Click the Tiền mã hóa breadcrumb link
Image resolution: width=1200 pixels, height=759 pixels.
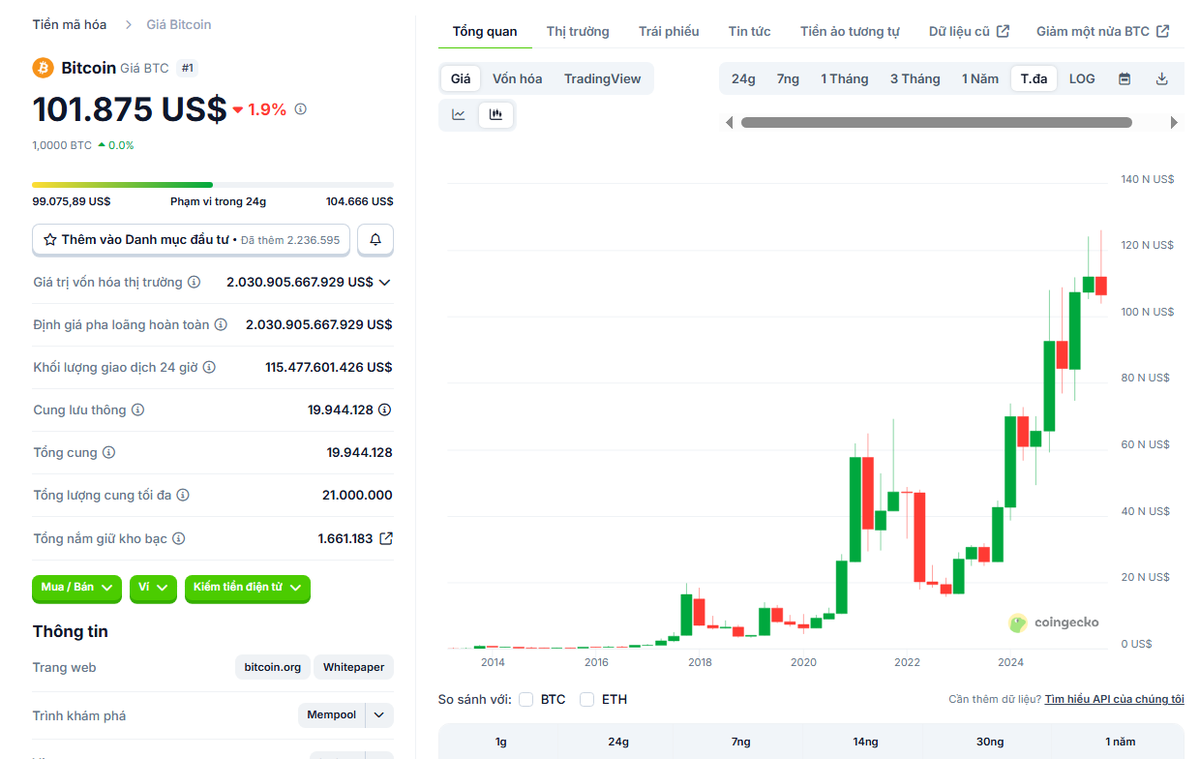[70, 24]
